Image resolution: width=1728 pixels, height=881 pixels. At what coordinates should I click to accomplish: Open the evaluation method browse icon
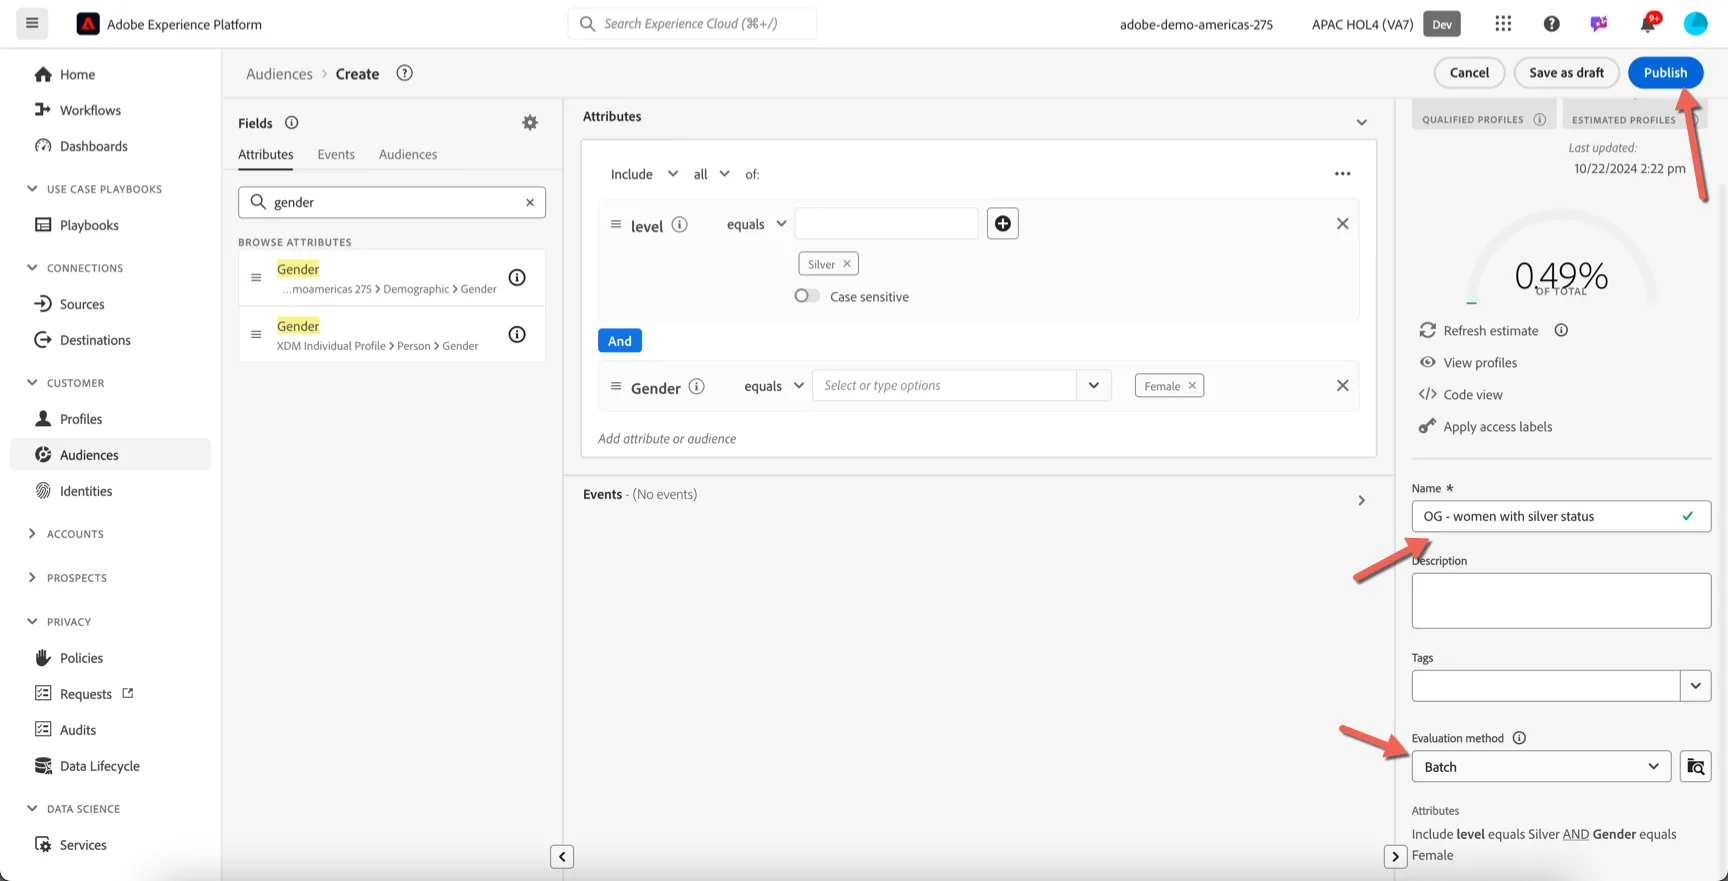click(x=1695, y=767)
